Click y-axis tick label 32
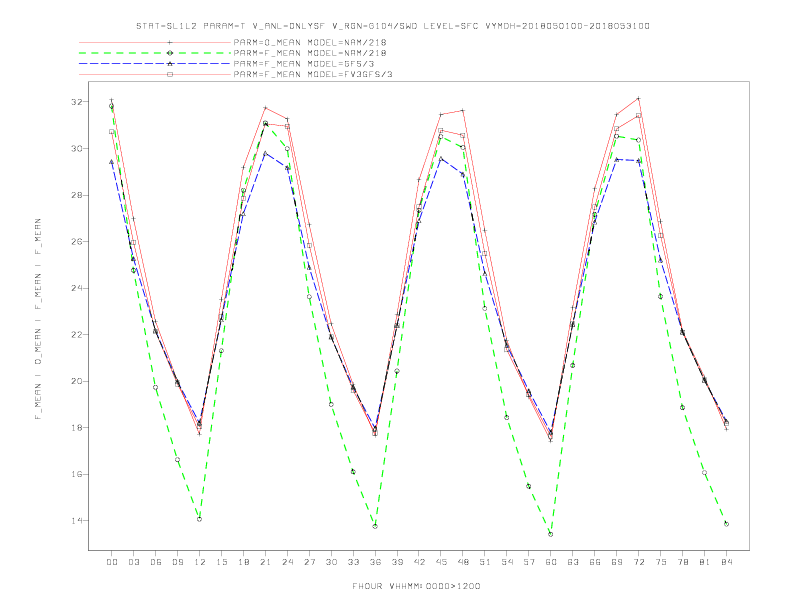 76,102
